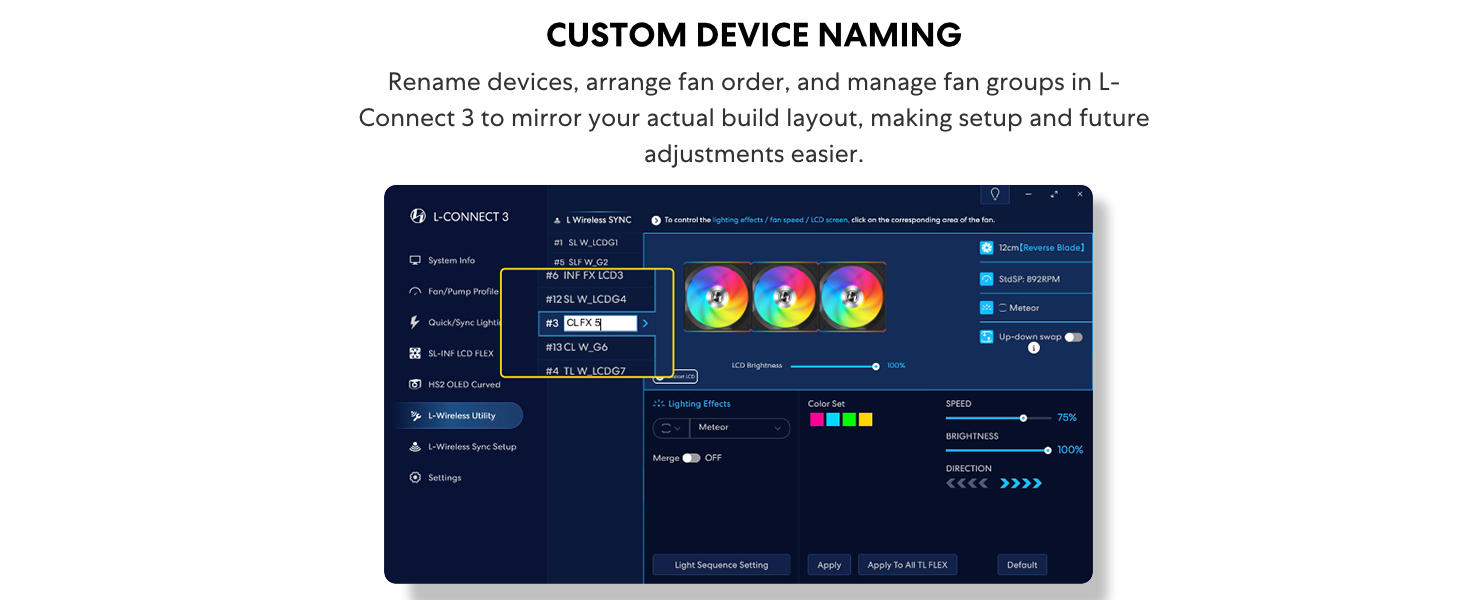Click the 12cm Reverse Blade fan icon
Screen dimensions: 1464x600
tap(987, 248)
